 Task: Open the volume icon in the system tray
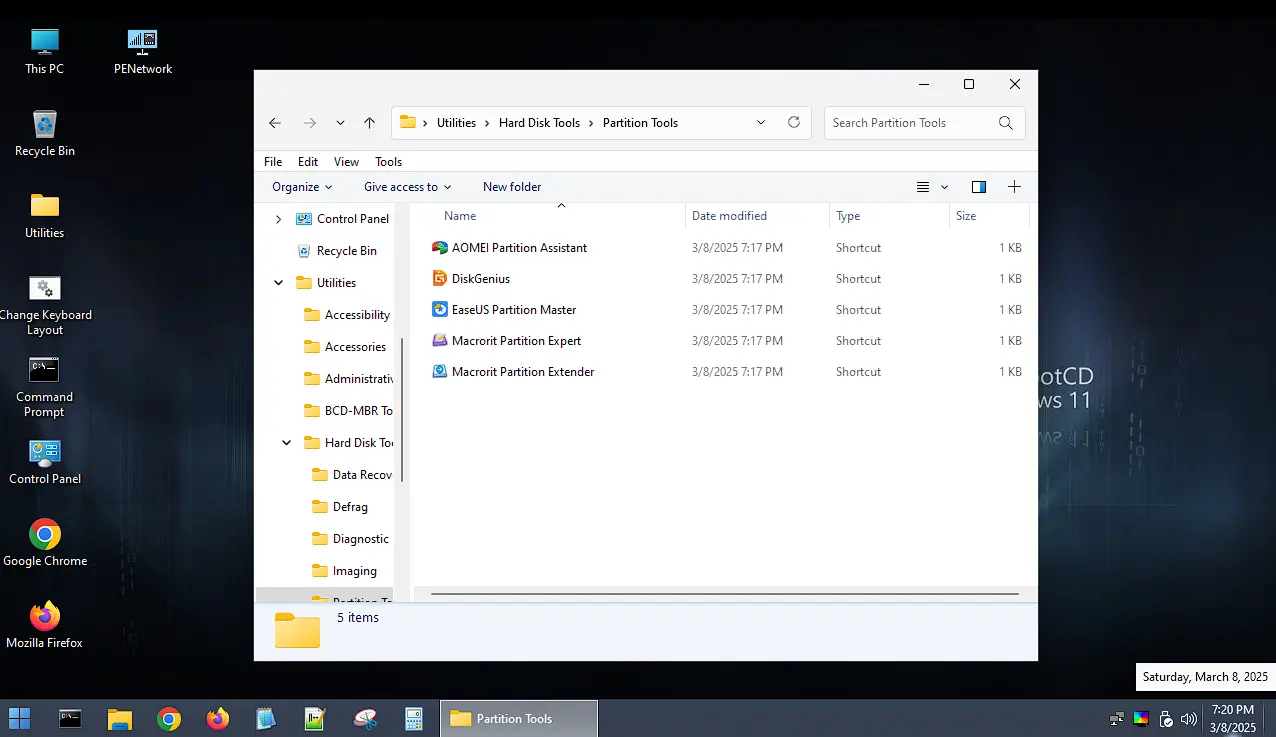point(1188,718)
